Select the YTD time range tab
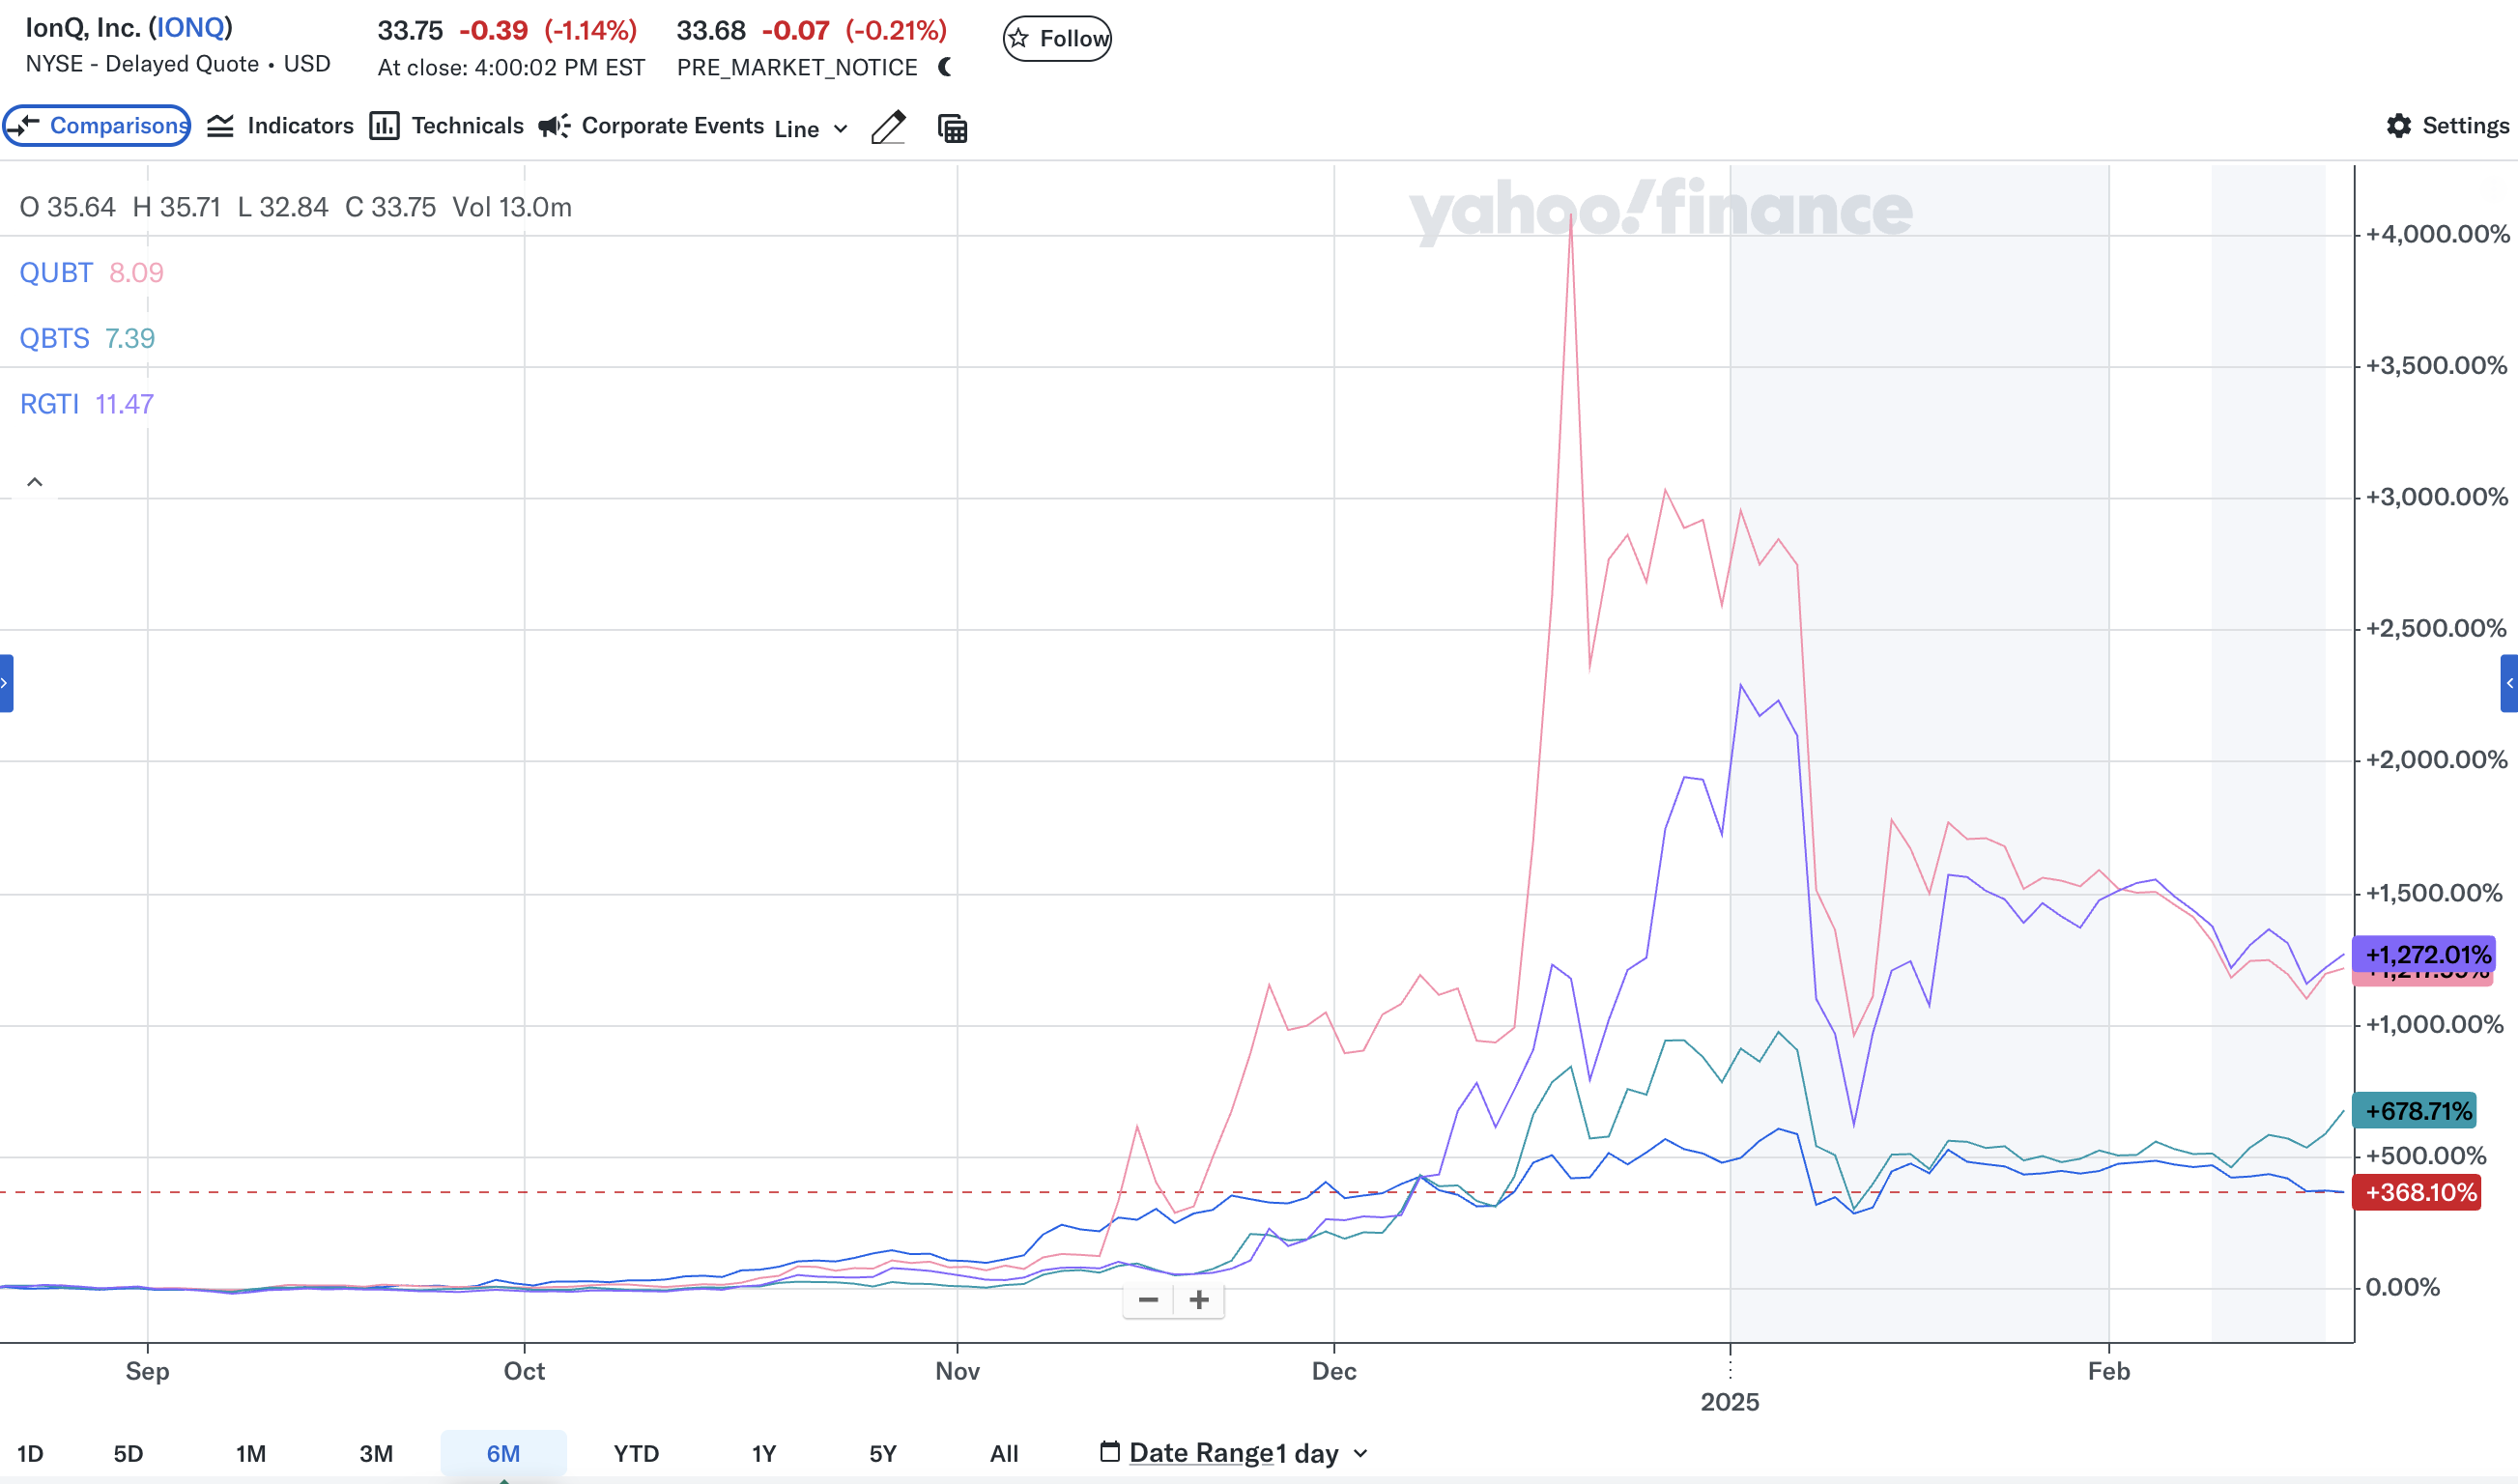2518x1484 pixels. (x=636, y=1453)
